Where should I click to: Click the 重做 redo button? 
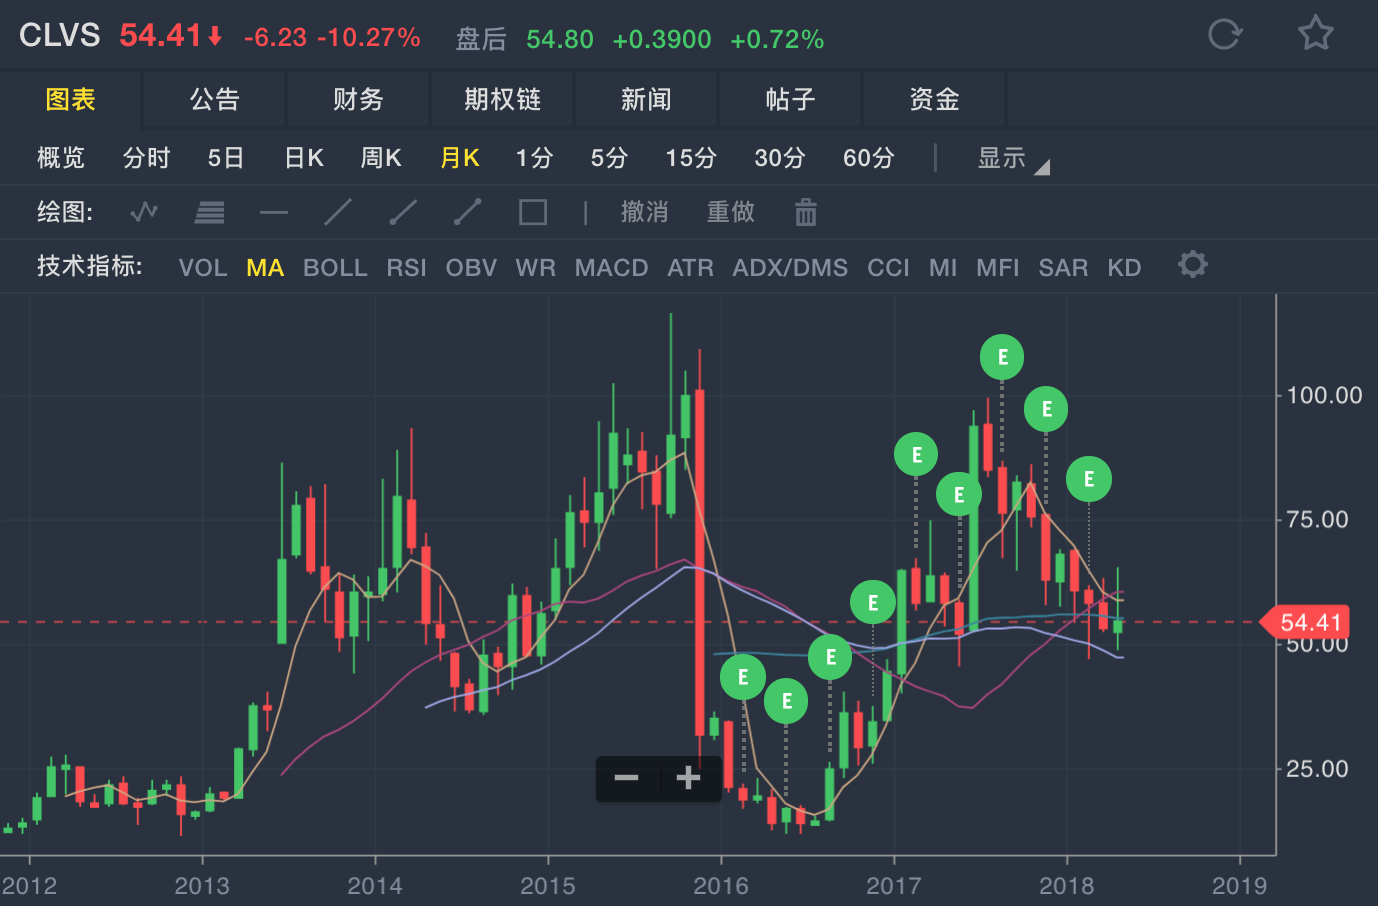[x=730, y=212]
